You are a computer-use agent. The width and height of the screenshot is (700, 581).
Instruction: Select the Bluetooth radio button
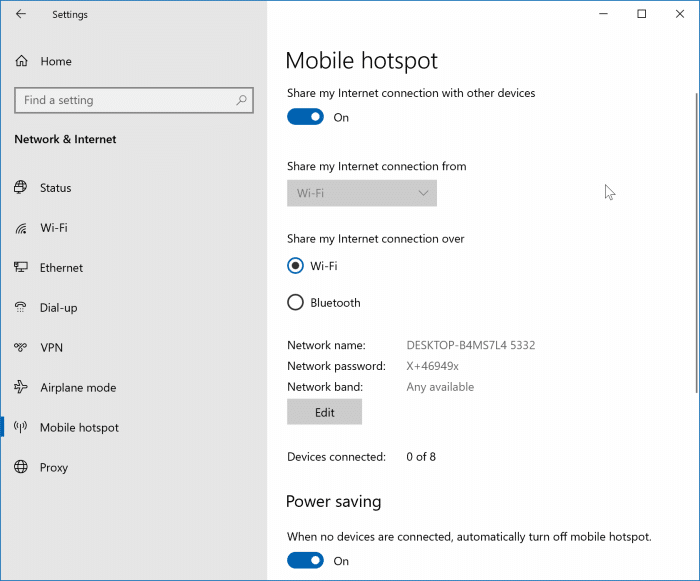pos(295,302)
